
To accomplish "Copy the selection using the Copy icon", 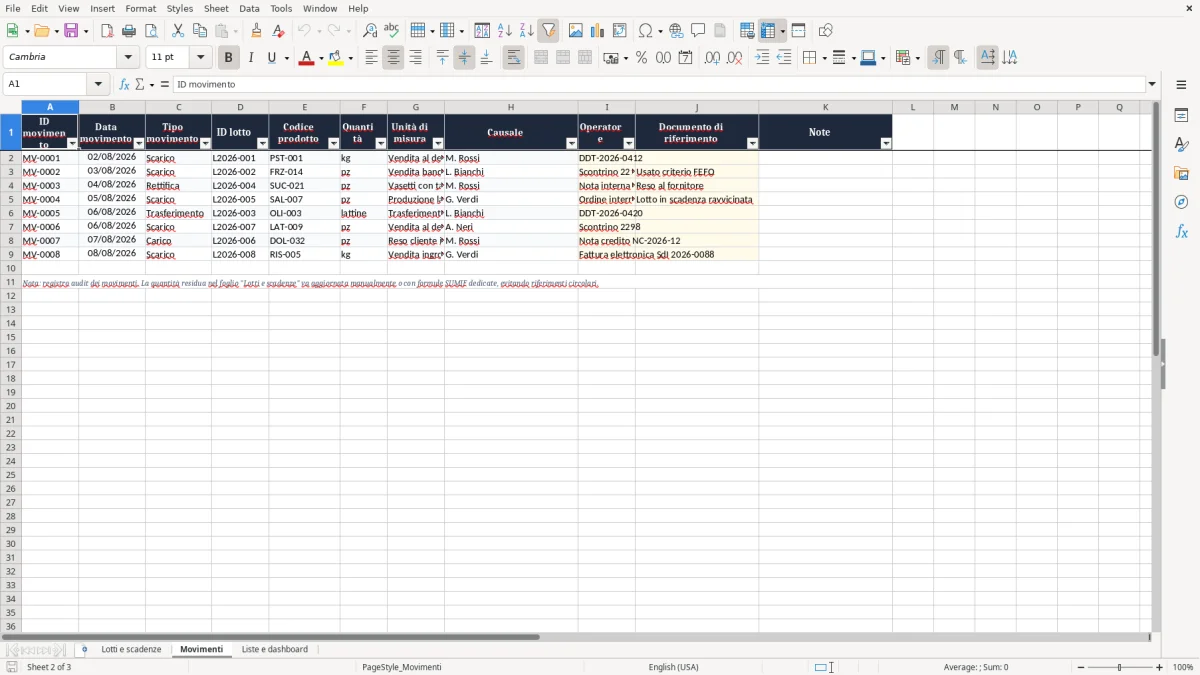I will [200, 31].
